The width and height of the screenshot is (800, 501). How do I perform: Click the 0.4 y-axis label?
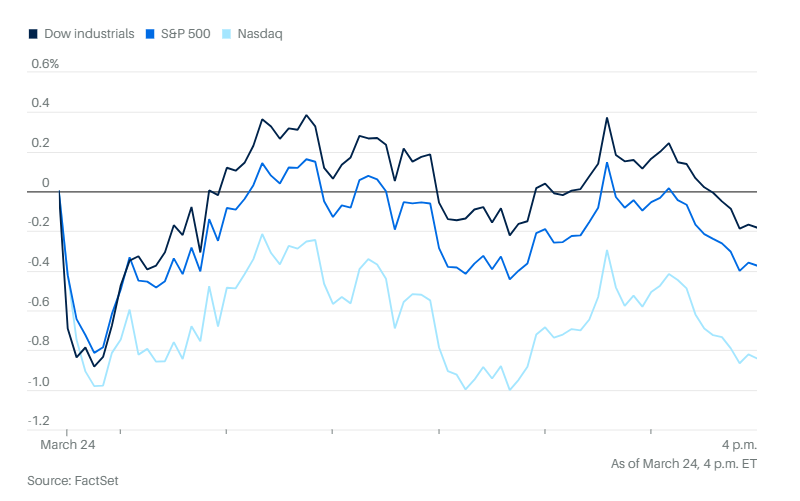pos(40,103)
